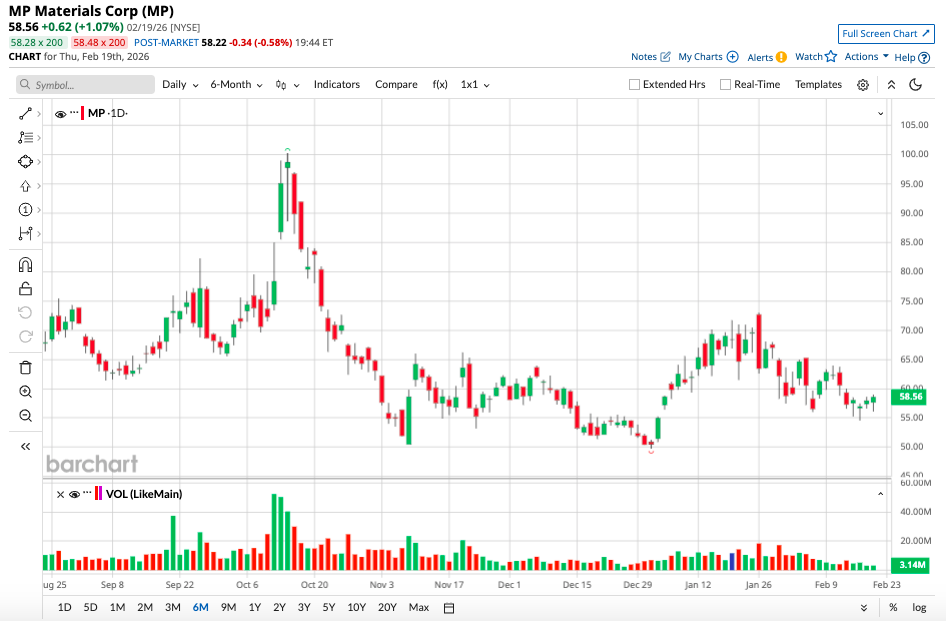Switch to dark mode moon icon
The height and width of the screenshot is (621, 946).
[x=916, y=84]
